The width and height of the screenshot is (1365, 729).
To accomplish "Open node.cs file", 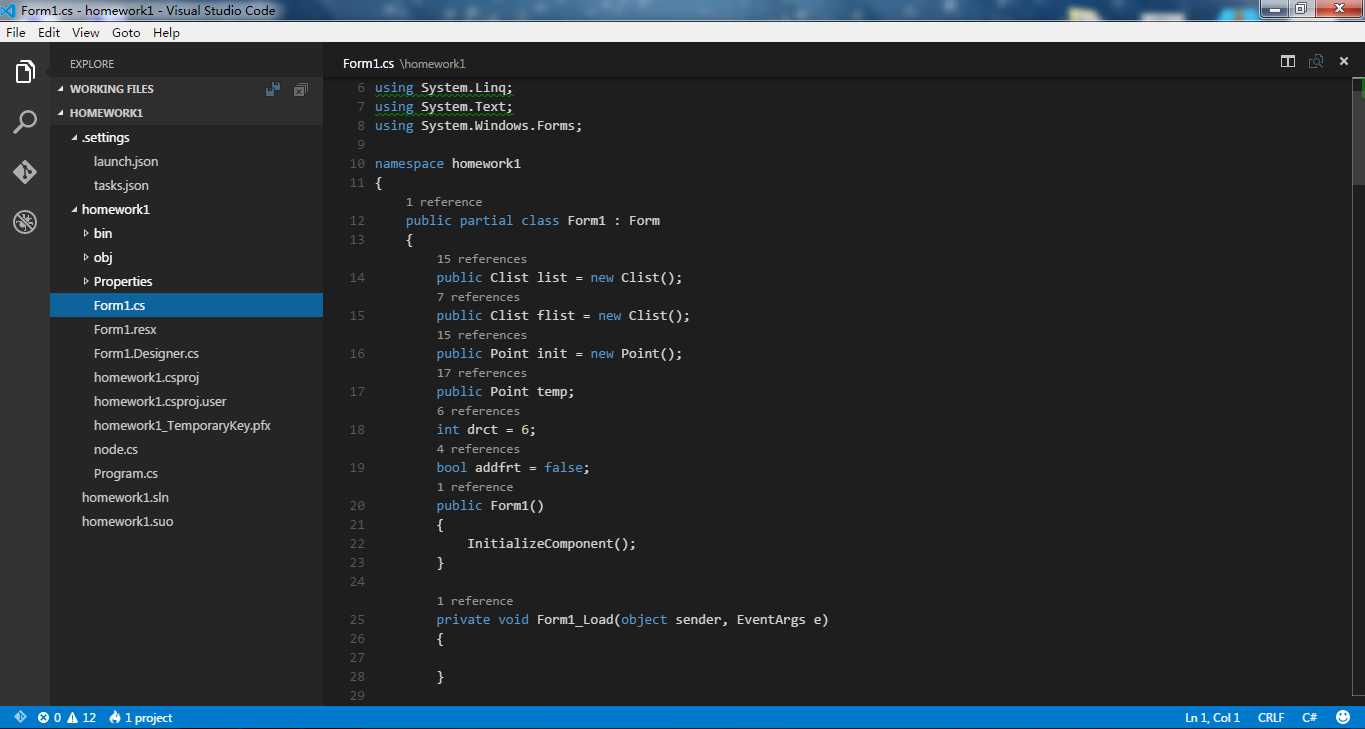I will [116, 449].
